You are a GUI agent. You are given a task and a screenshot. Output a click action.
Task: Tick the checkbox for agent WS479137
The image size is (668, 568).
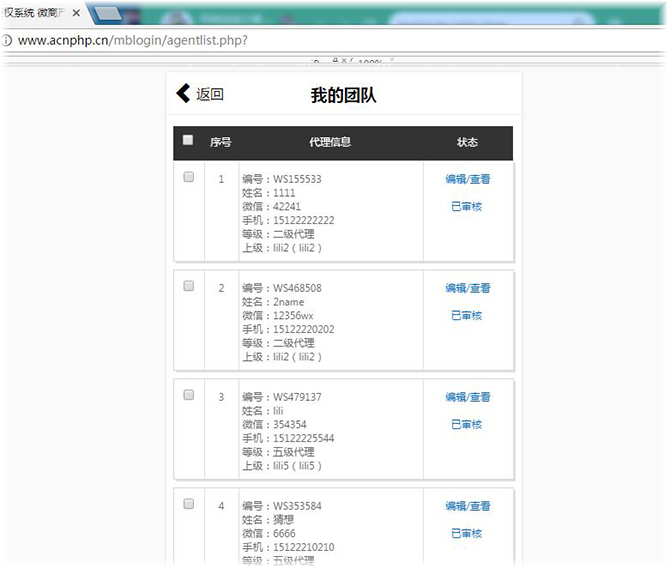tap(189, 395)
